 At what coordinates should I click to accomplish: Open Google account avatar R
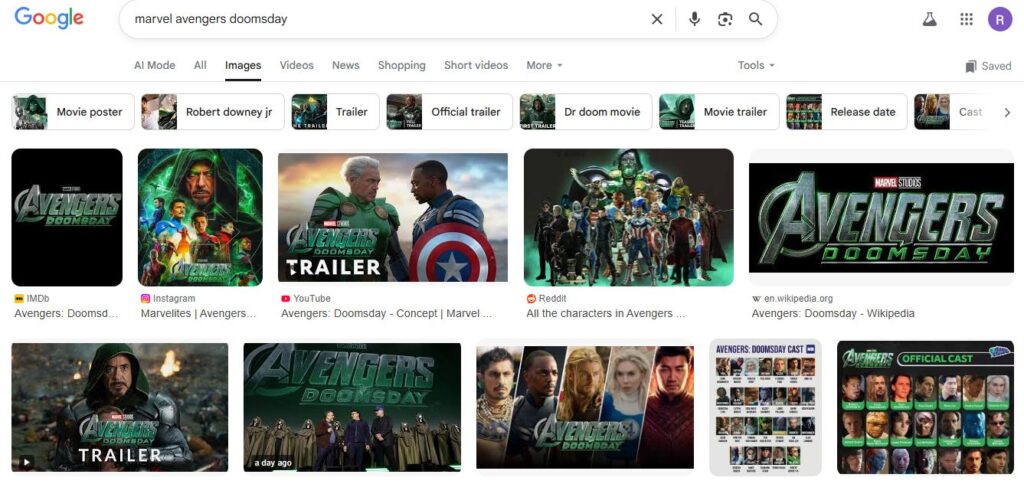1000,19
